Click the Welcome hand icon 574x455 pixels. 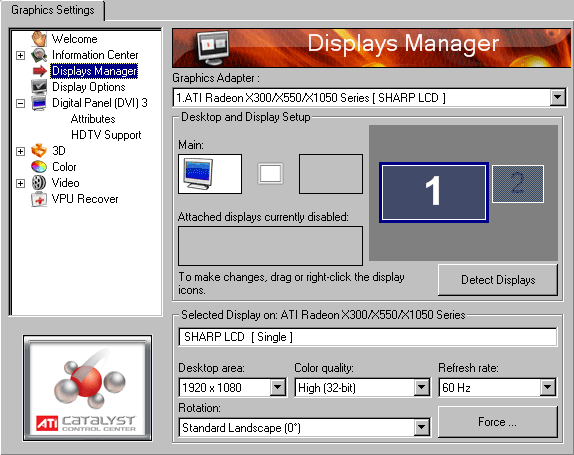(x=39, y=38)
